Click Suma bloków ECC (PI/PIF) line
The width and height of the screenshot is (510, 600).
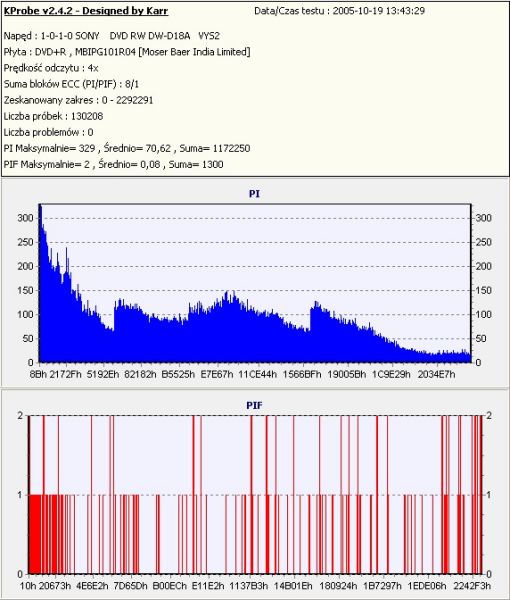(71, 84)
